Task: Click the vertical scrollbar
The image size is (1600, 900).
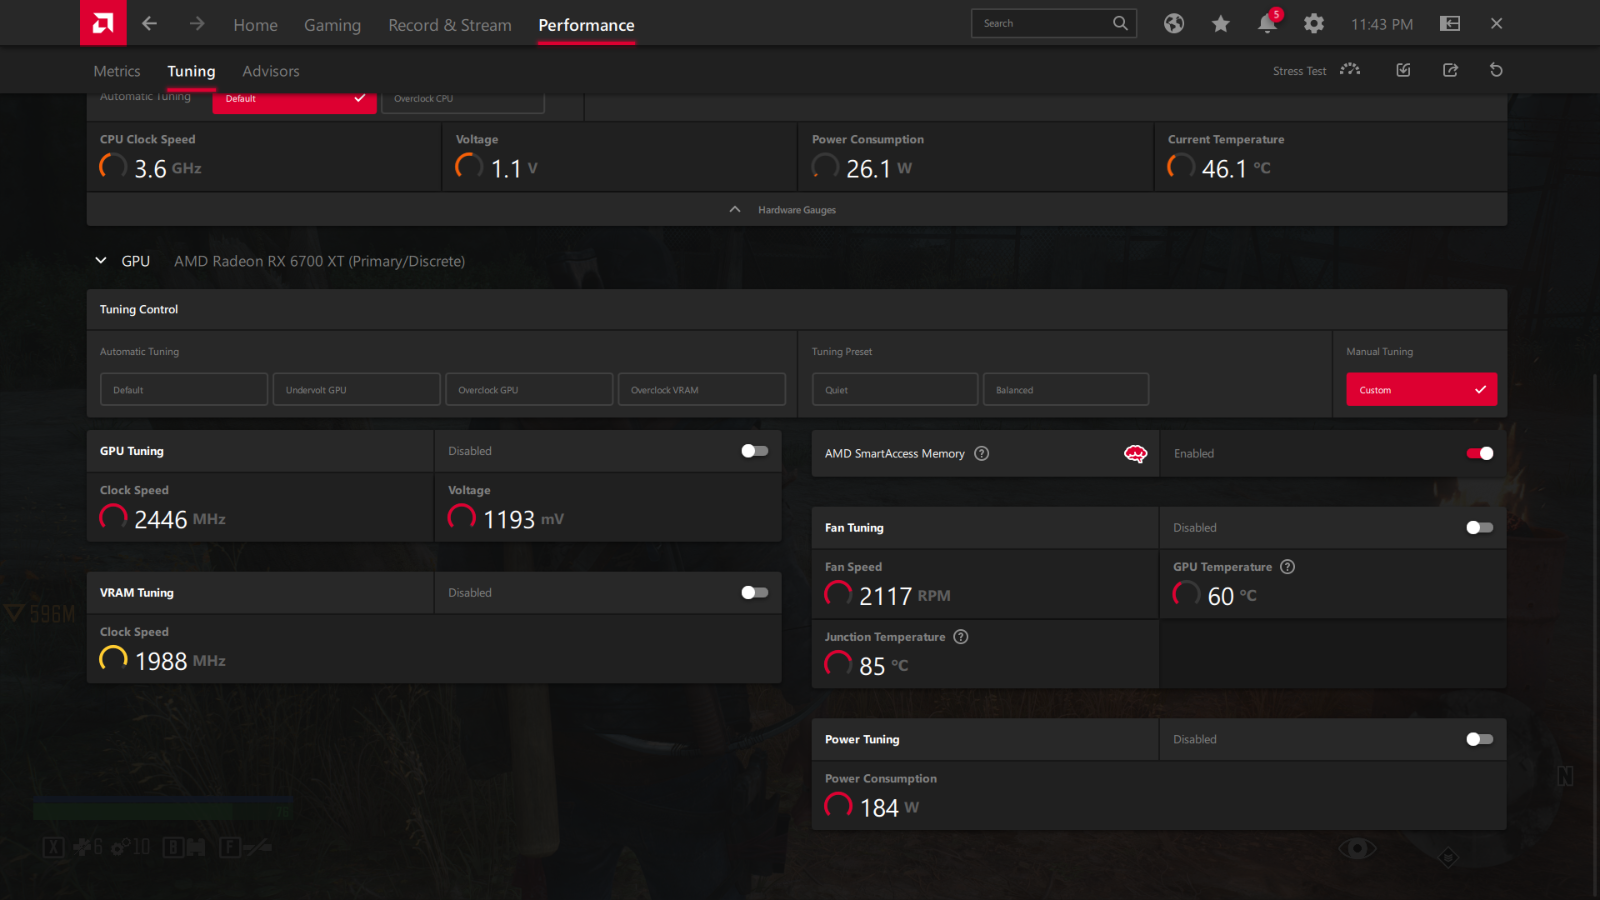Action: click(1595, 634)
